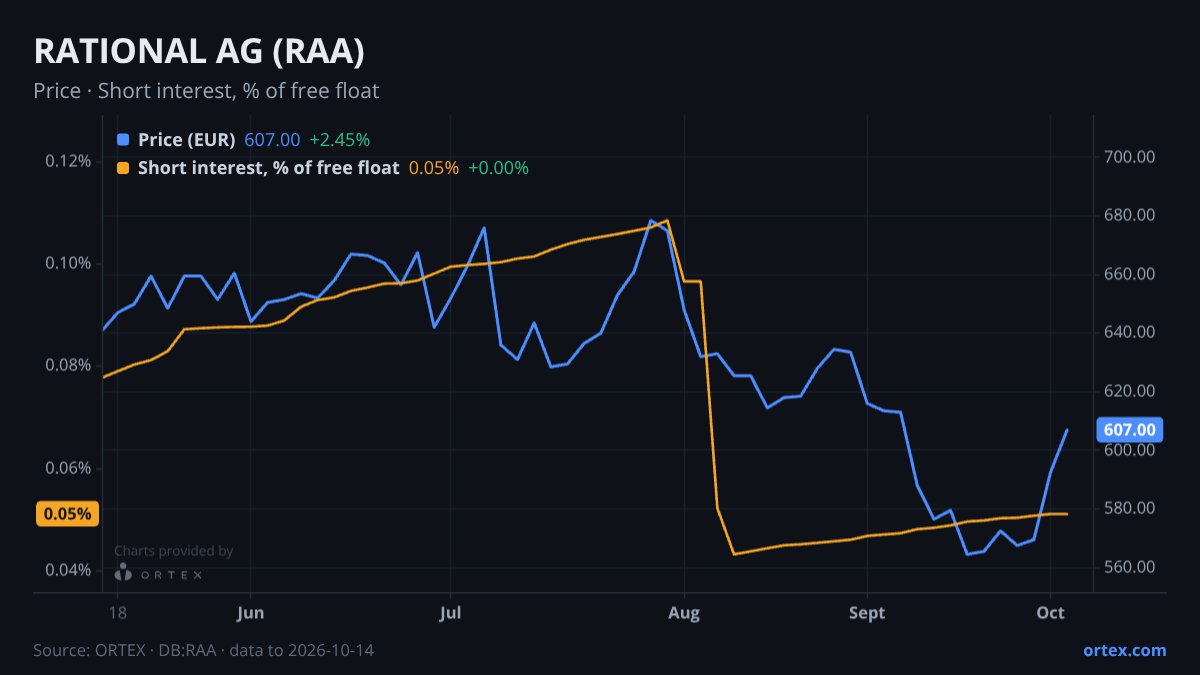Image resolution: width=1200 pixels, height=675 pixels.
Task: Click the orange 0.05% axis badge
Action: click(68, 514)
